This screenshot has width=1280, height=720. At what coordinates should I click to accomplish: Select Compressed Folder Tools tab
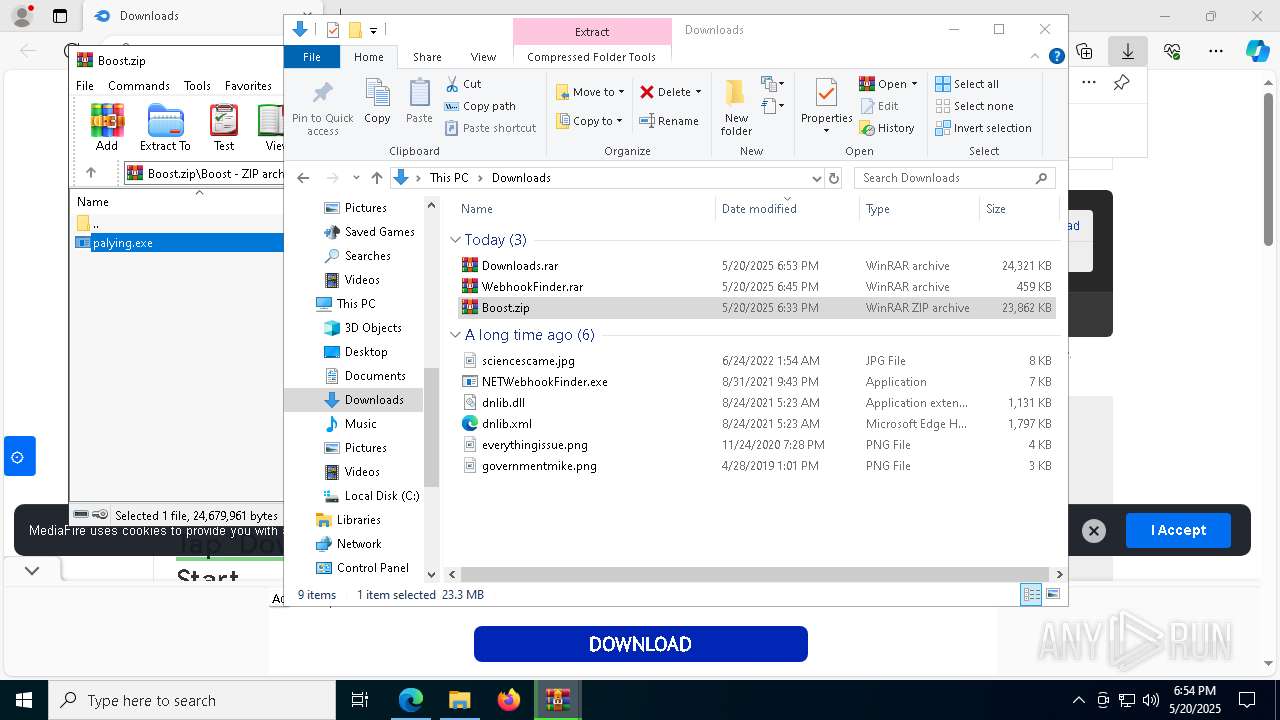coord(591,57)
